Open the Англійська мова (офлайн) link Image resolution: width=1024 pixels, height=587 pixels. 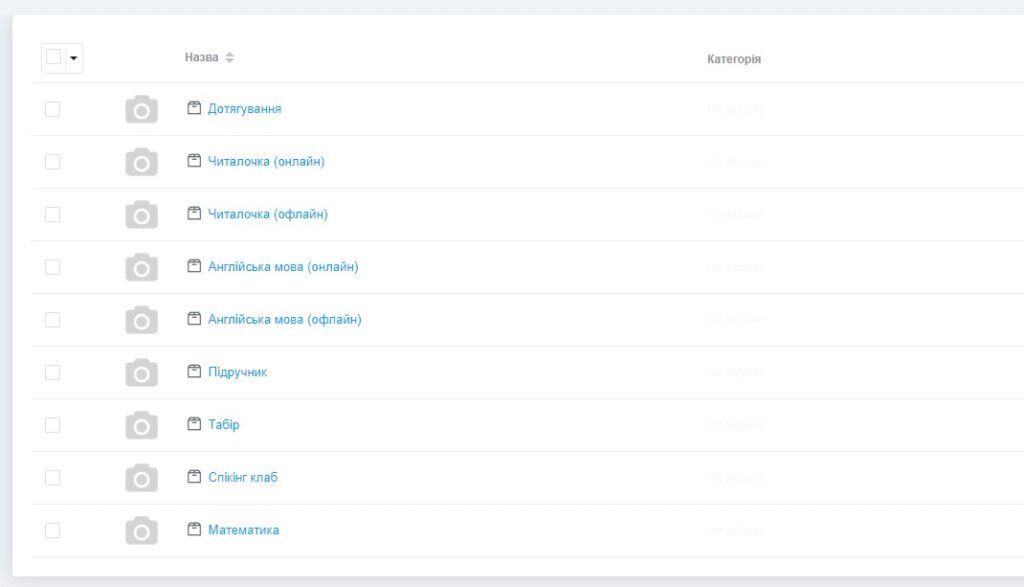pyautogui.click(x=284, y=319)
